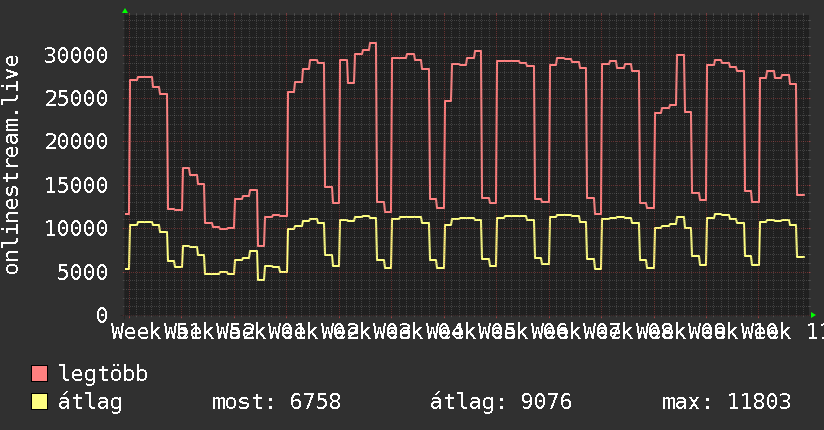
Task: Click the onlinestream.live vertical axis title
Action: (x=12, y=165)
